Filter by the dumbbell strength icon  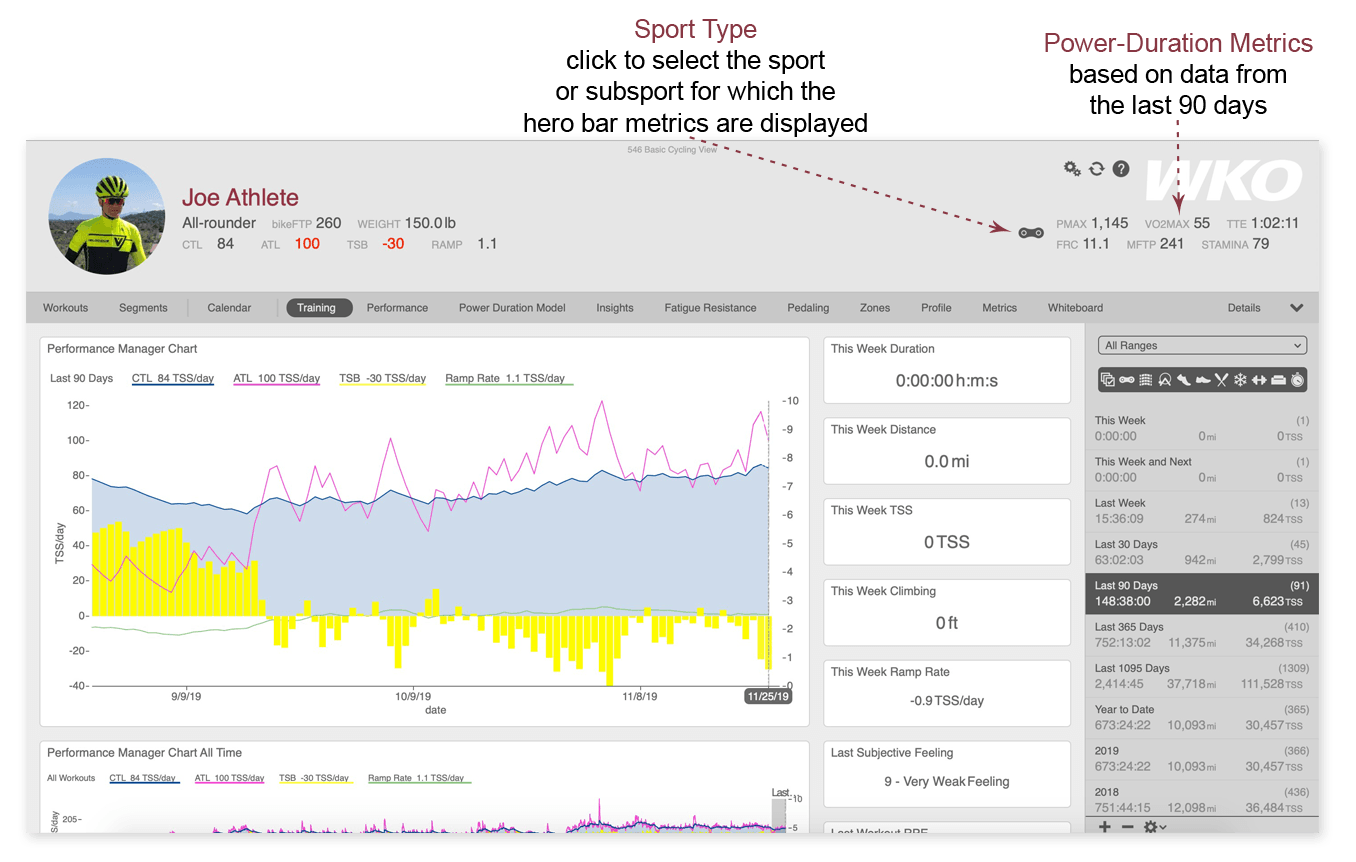pos(1259,380)
